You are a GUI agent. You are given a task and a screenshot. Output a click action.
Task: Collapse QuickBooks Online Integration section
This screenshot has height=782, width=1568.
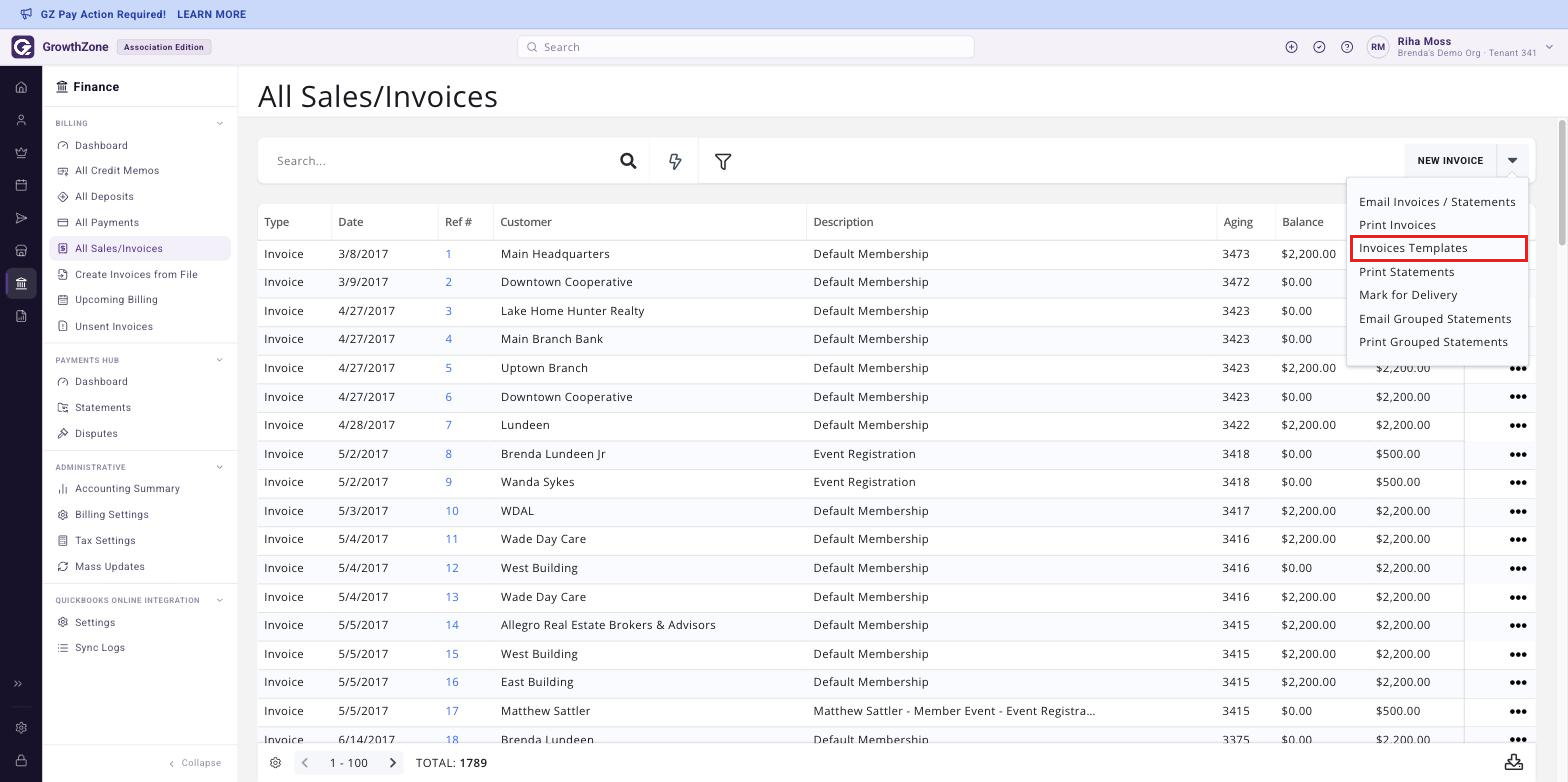[x=220, y=600]
